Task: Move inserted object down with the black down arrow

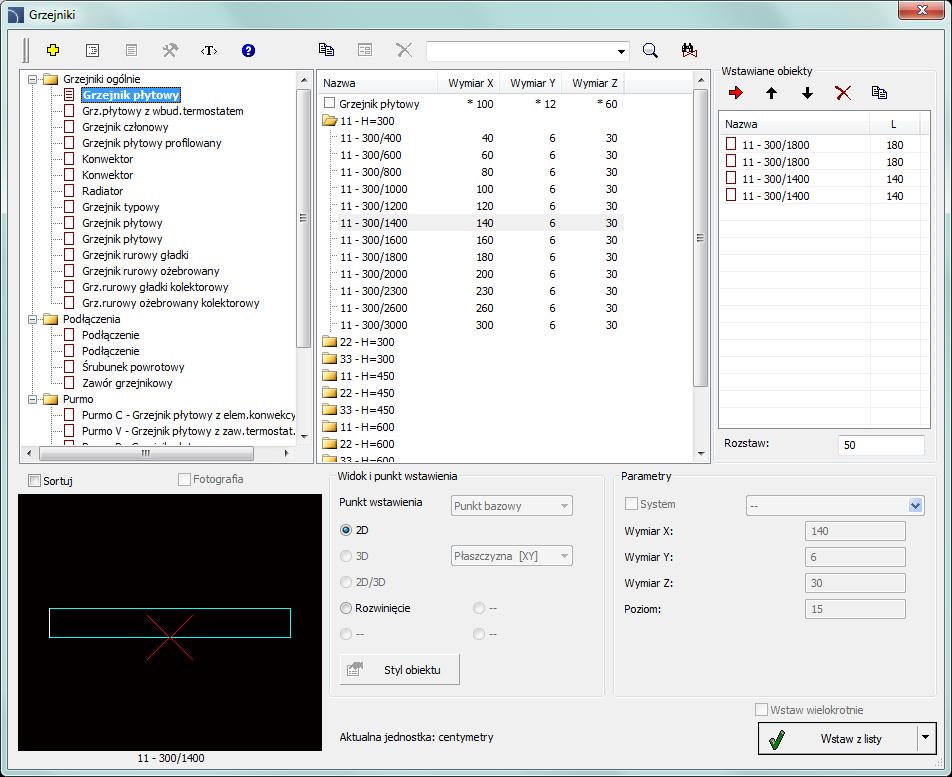Action: click(x=807, y=93)
